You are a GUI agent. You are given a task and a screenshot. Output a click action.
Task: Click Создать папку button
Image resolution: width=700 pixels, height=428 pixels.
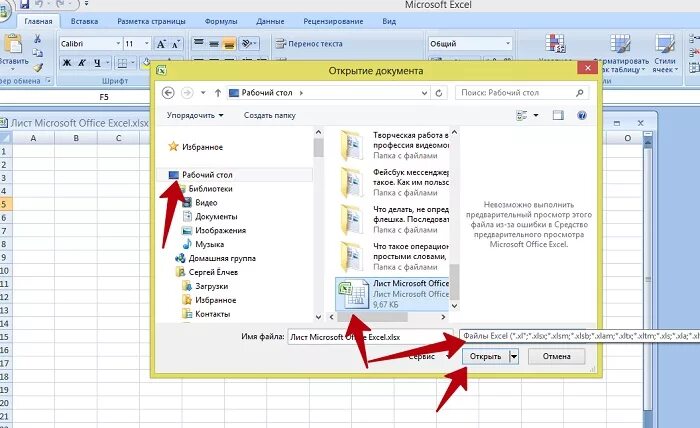270,115
